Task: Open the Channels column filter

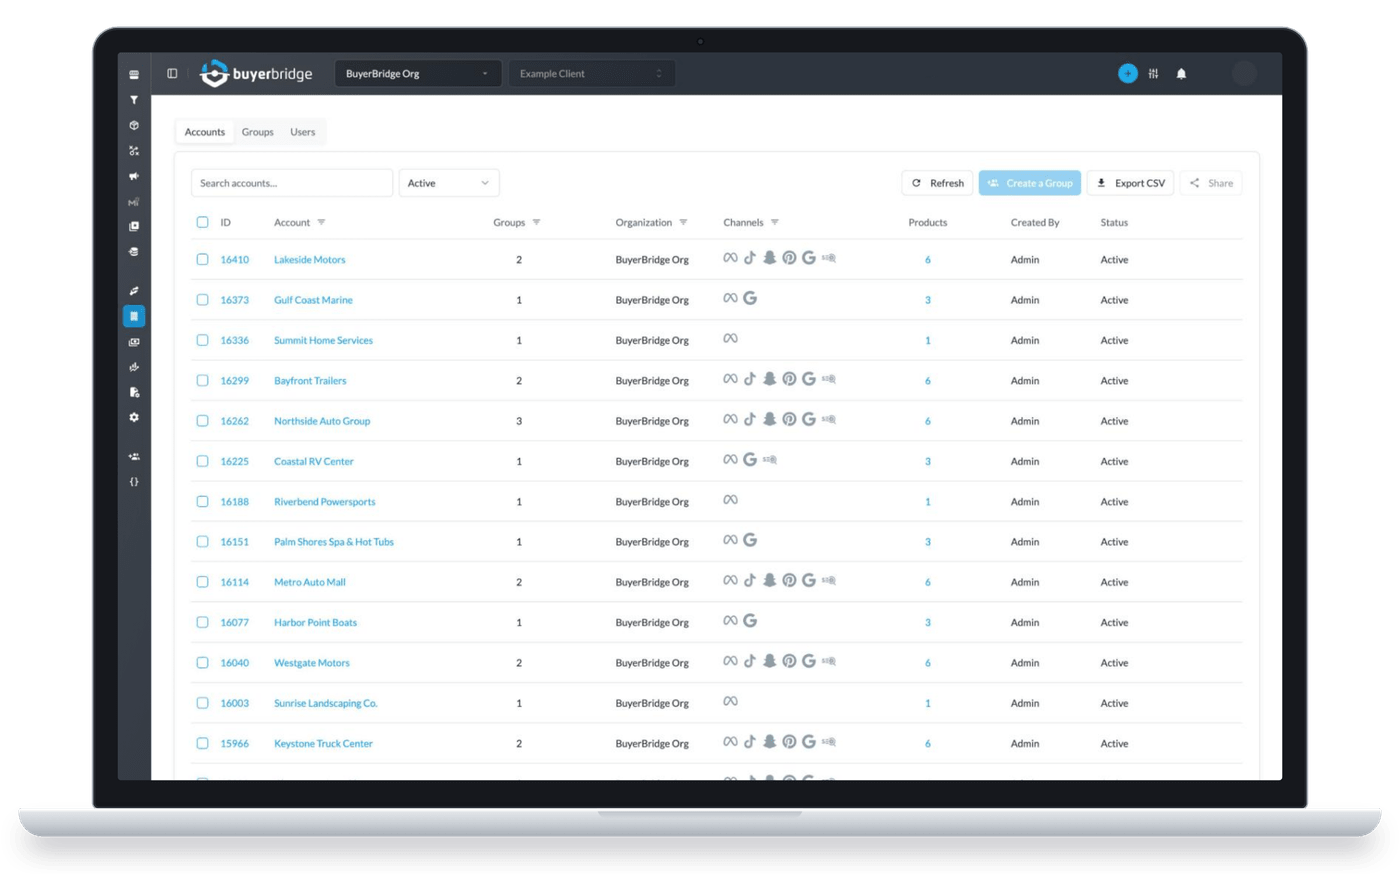Action: 774,223
